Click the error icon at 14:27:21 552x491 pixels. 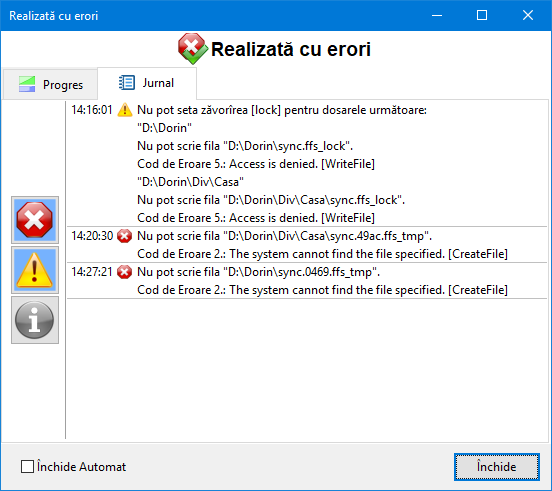125,272
